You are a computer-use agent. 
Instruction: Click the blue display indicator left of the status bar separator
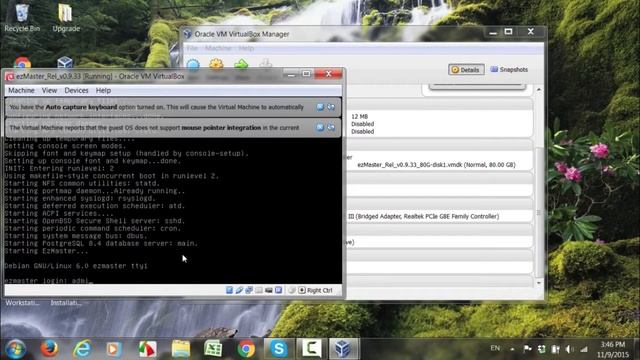[x=278, y=290]
